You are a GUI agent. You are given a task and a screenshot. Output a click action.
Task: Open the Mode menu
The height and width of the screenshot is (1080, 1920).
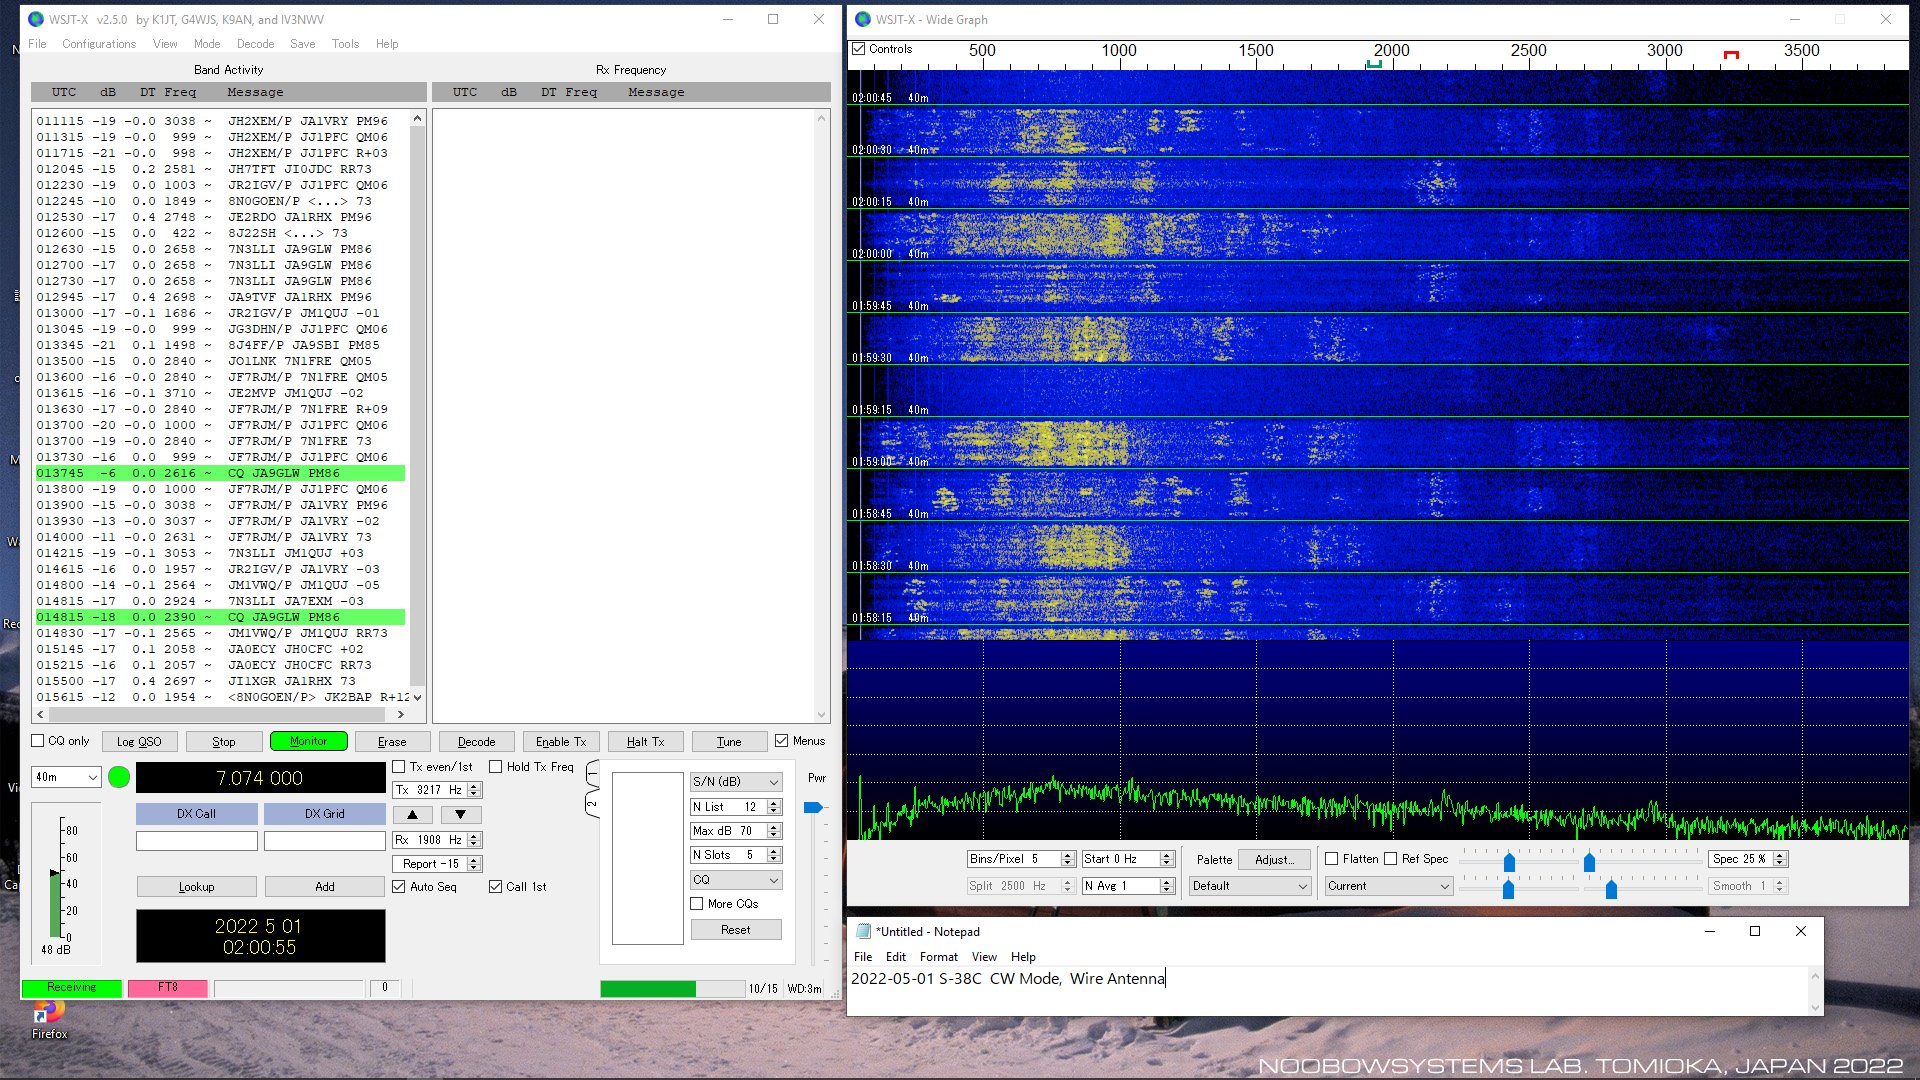(207, 44)
